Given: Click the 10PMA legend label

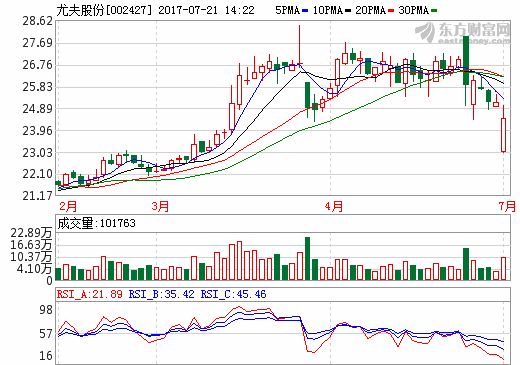Looking at the screenshot, I should coord(328,10).
